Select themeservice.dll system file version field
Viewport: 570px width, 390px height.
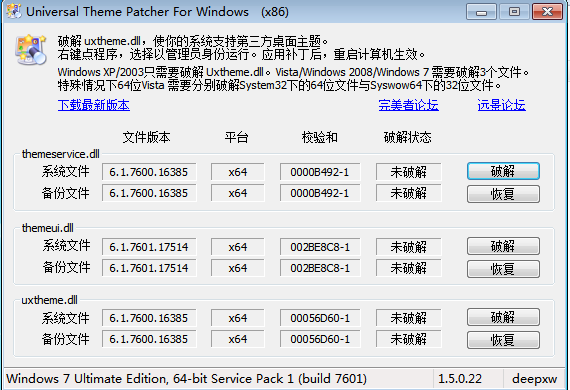coord(149,172)
